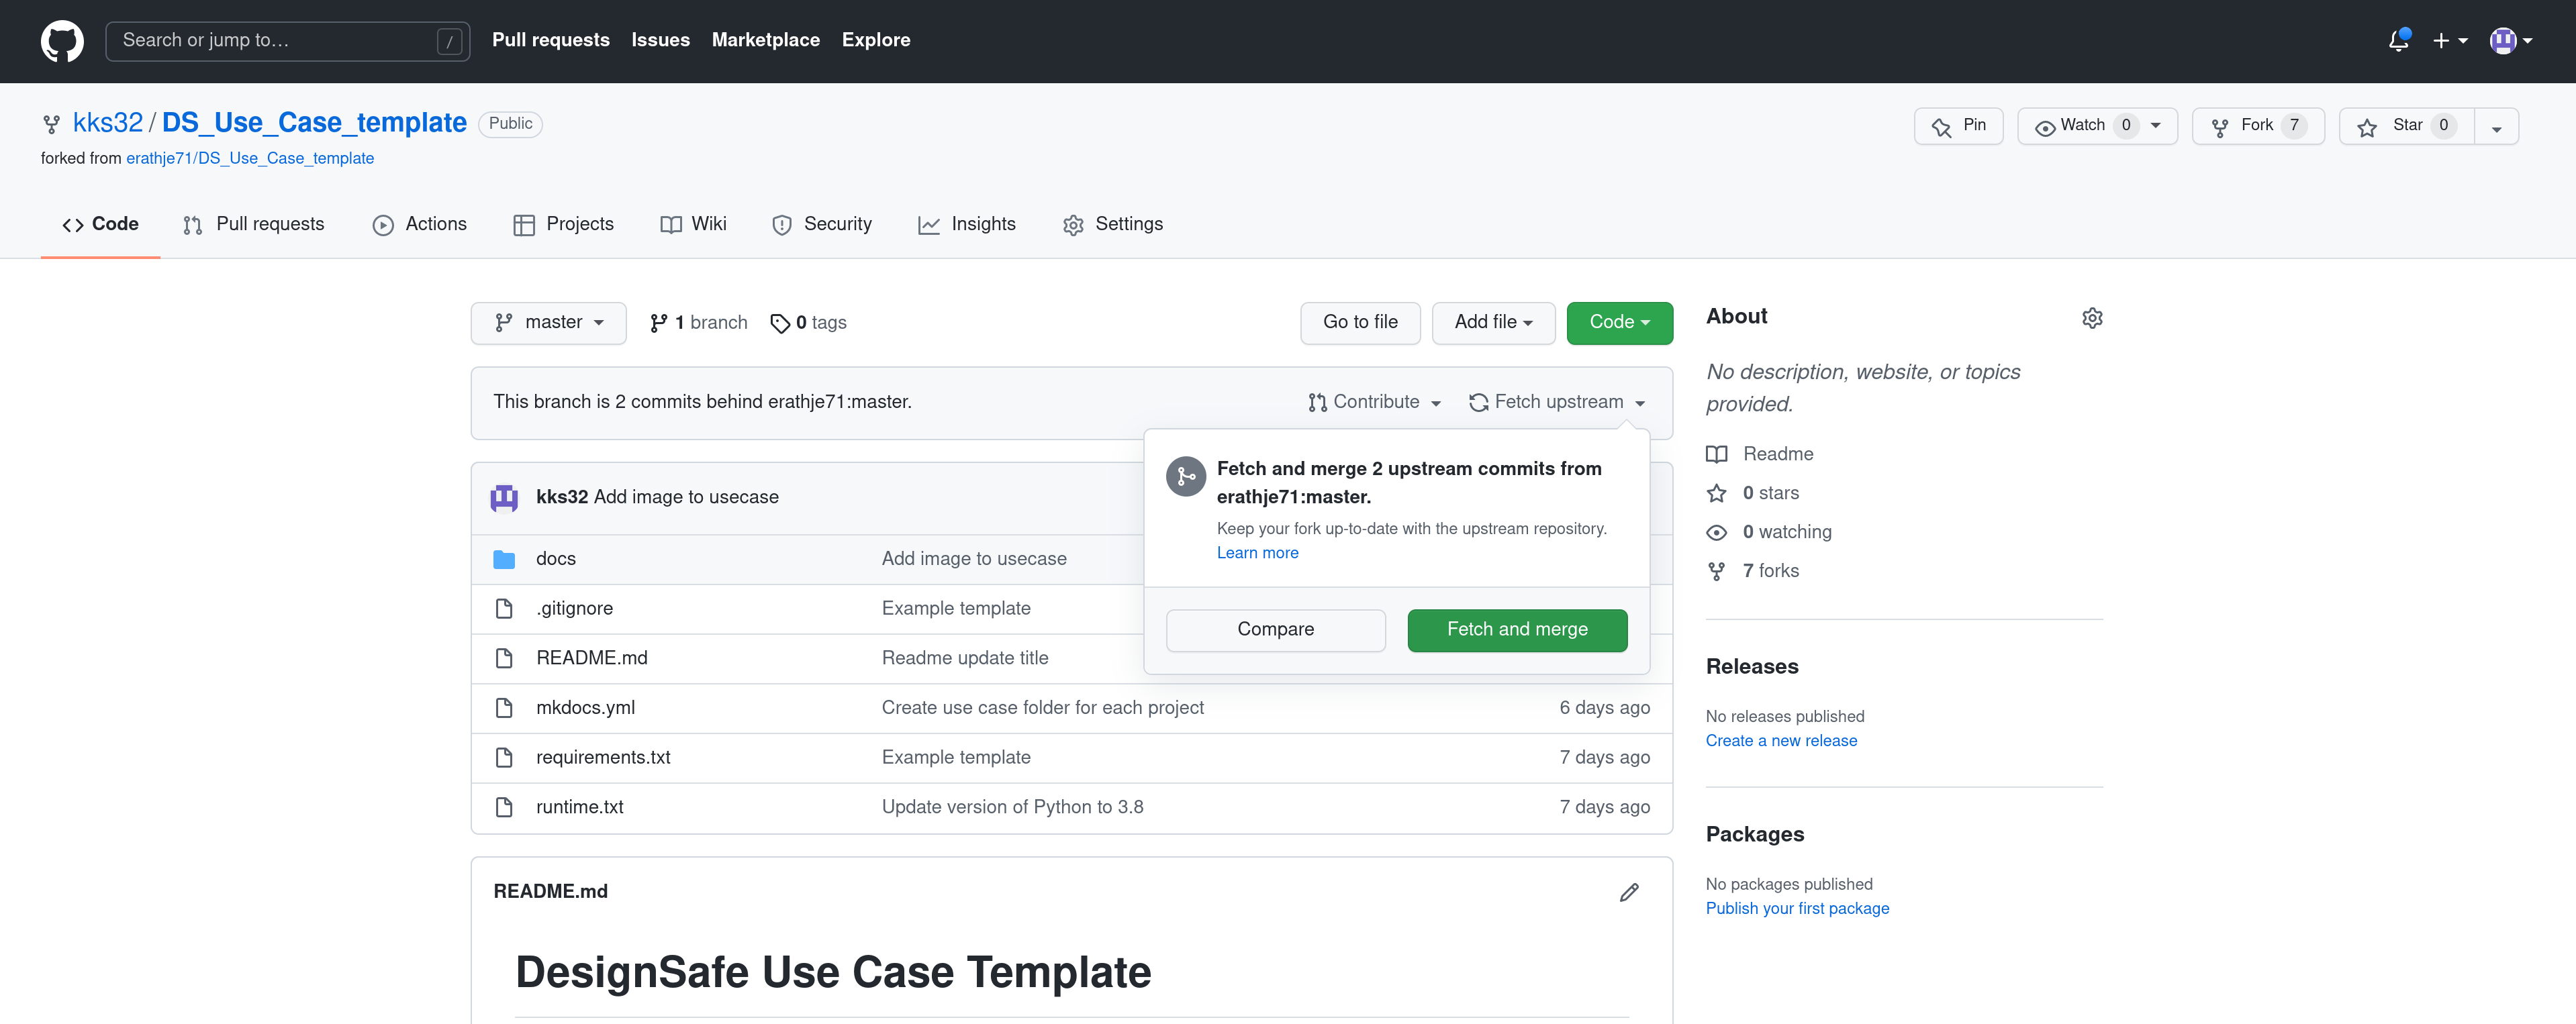Open the Insights tab
Screen dimensions: 2576x1024
click(967, 225)
